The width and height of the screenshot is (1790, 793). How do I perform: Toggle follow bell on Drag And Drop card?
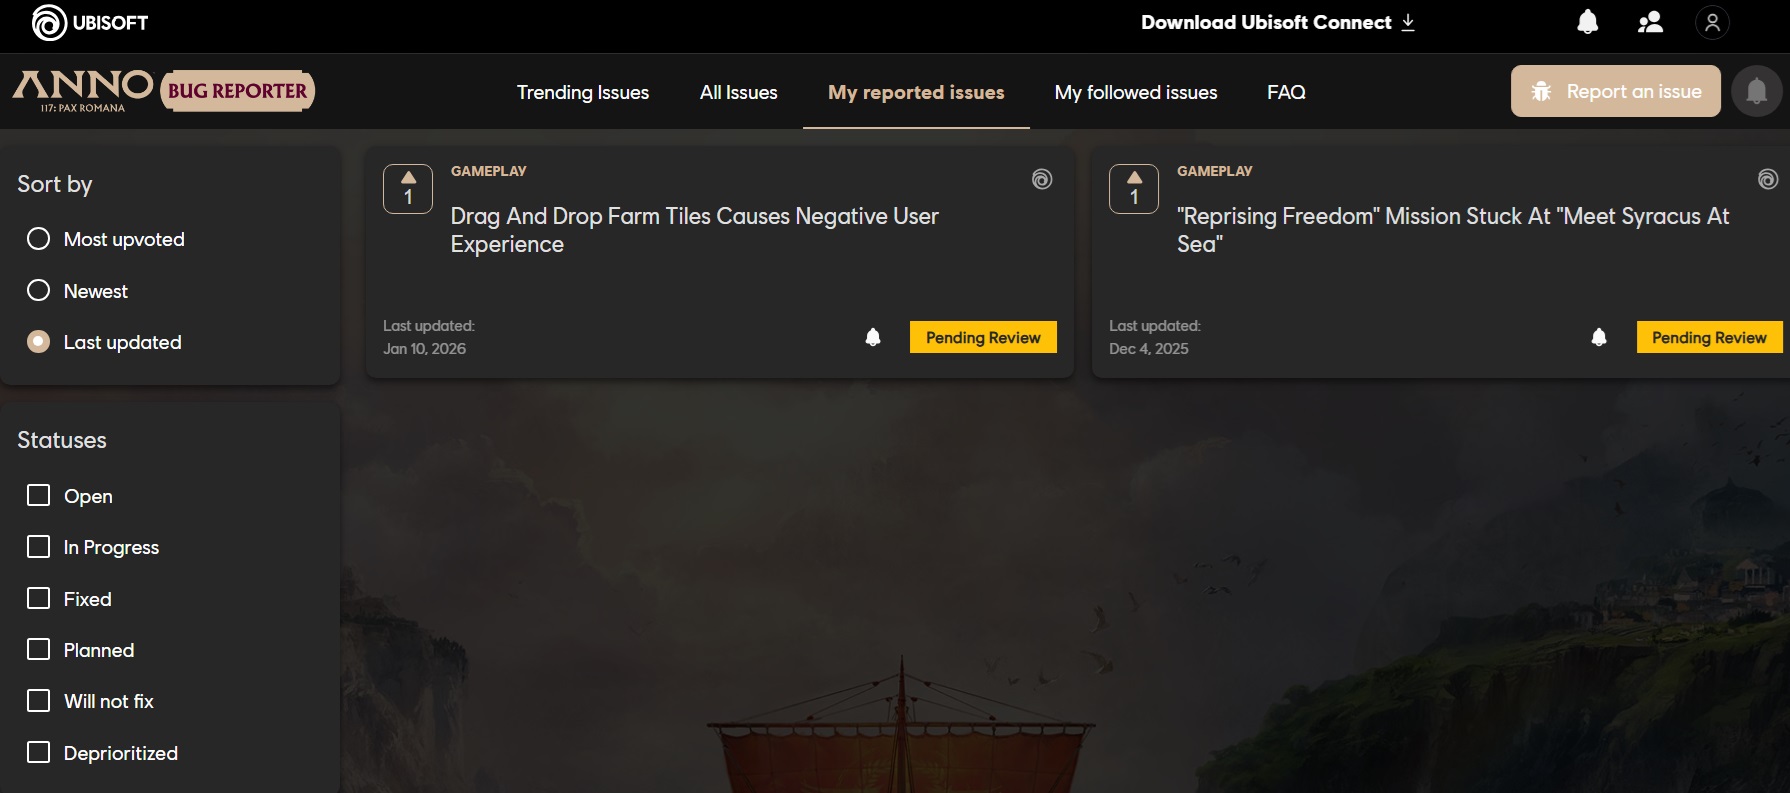point(873,337)
